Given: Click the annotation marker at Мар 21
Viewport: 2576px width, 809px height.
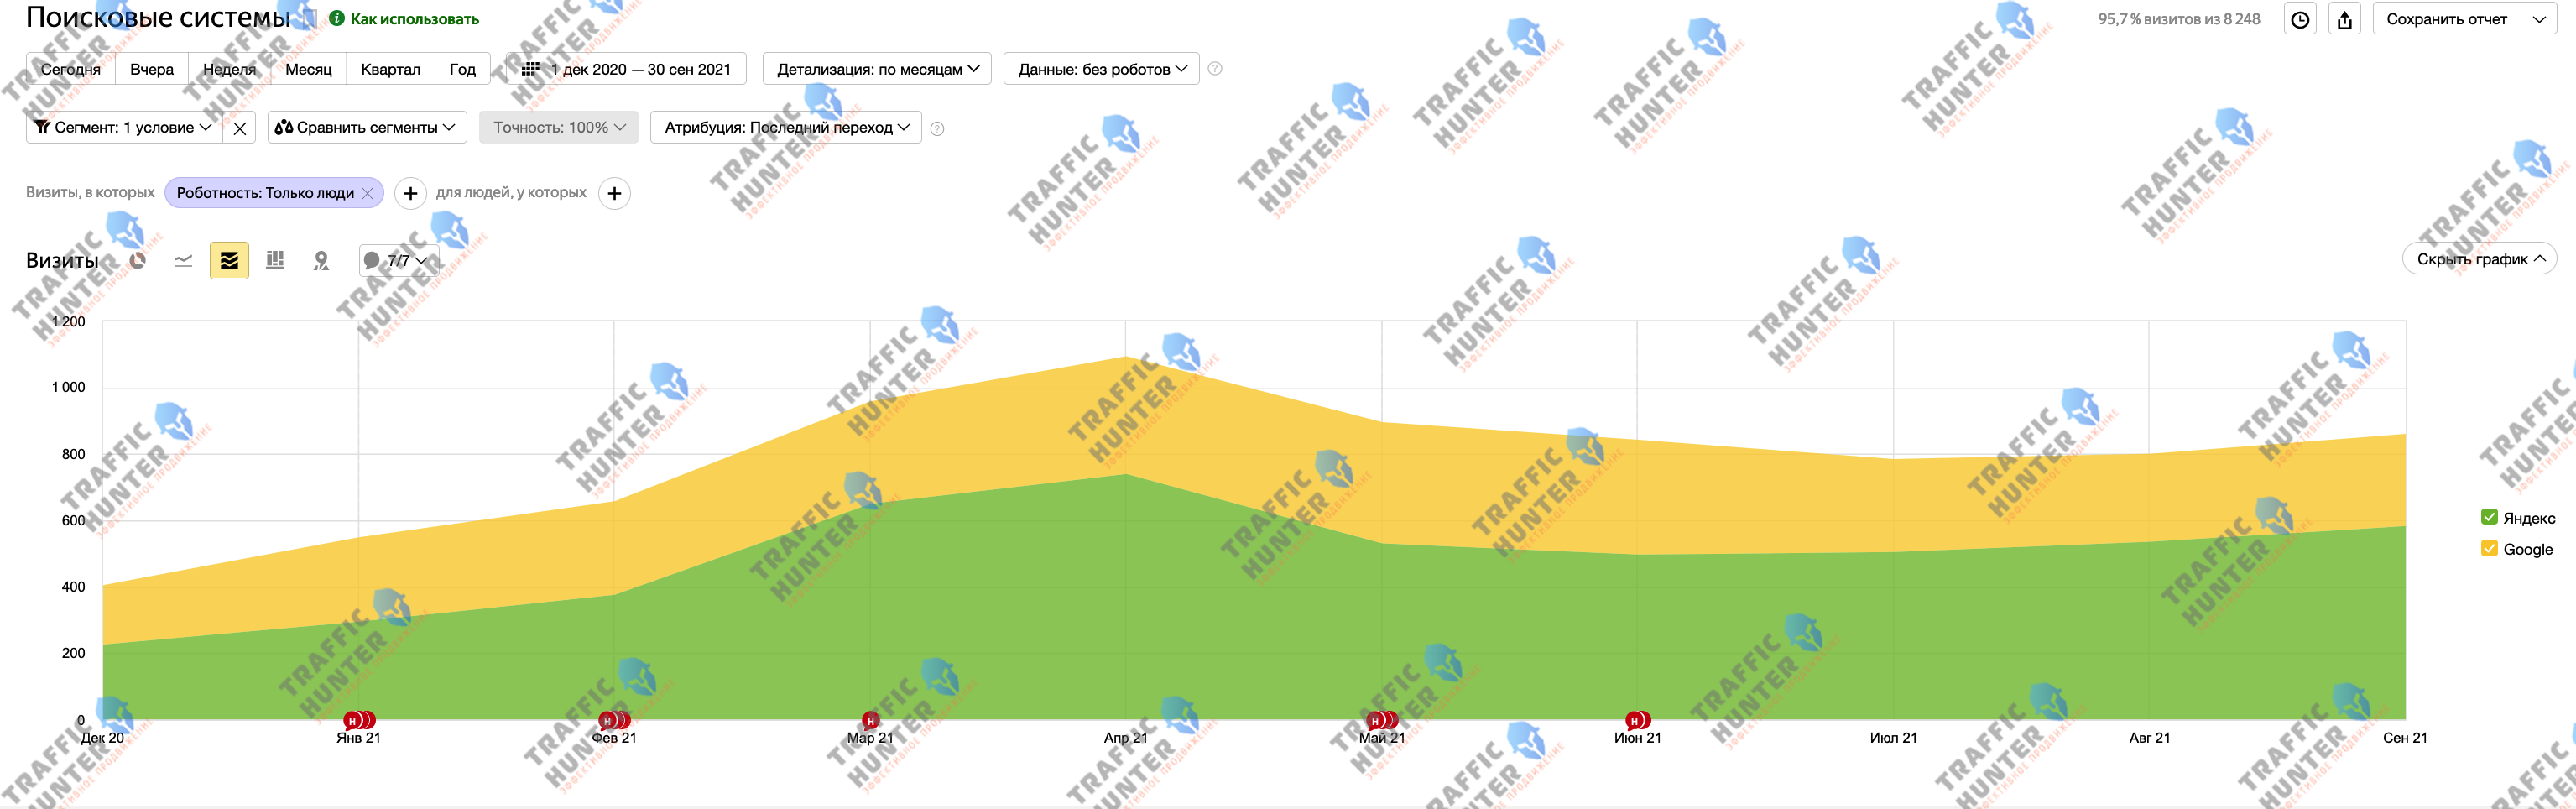Looking at the screenshot, I should 870,720.
